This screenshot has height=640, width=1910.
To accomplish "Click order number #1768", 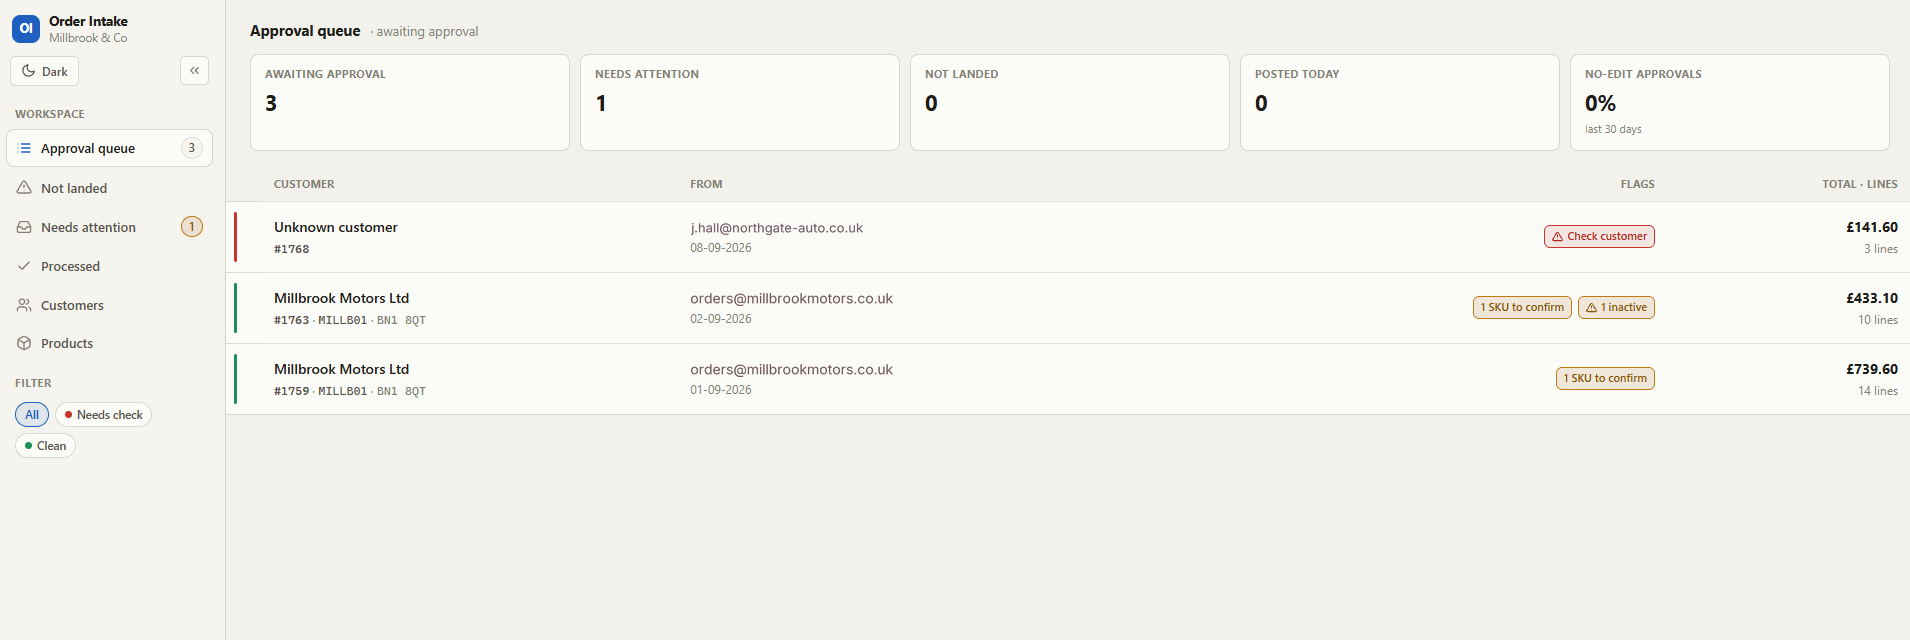I will [x=292, y=249].
